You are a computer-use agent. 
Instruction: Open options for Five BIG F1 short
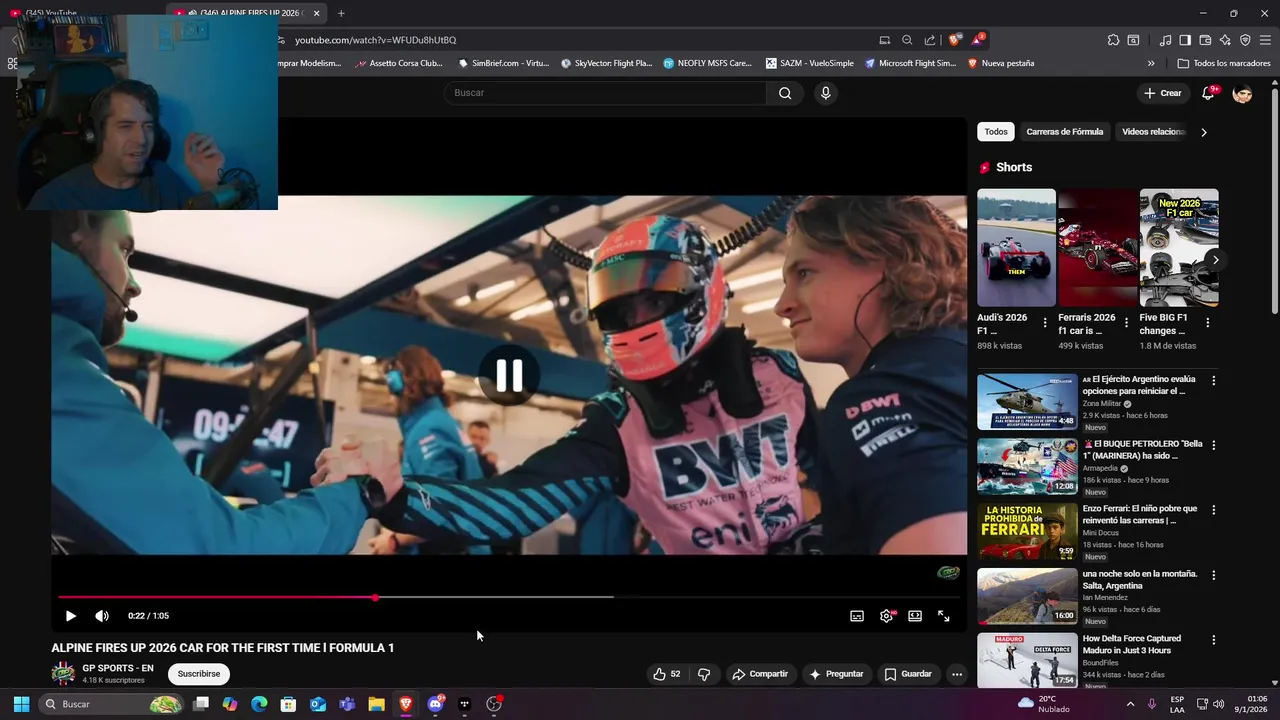[x=1207, y=323]
